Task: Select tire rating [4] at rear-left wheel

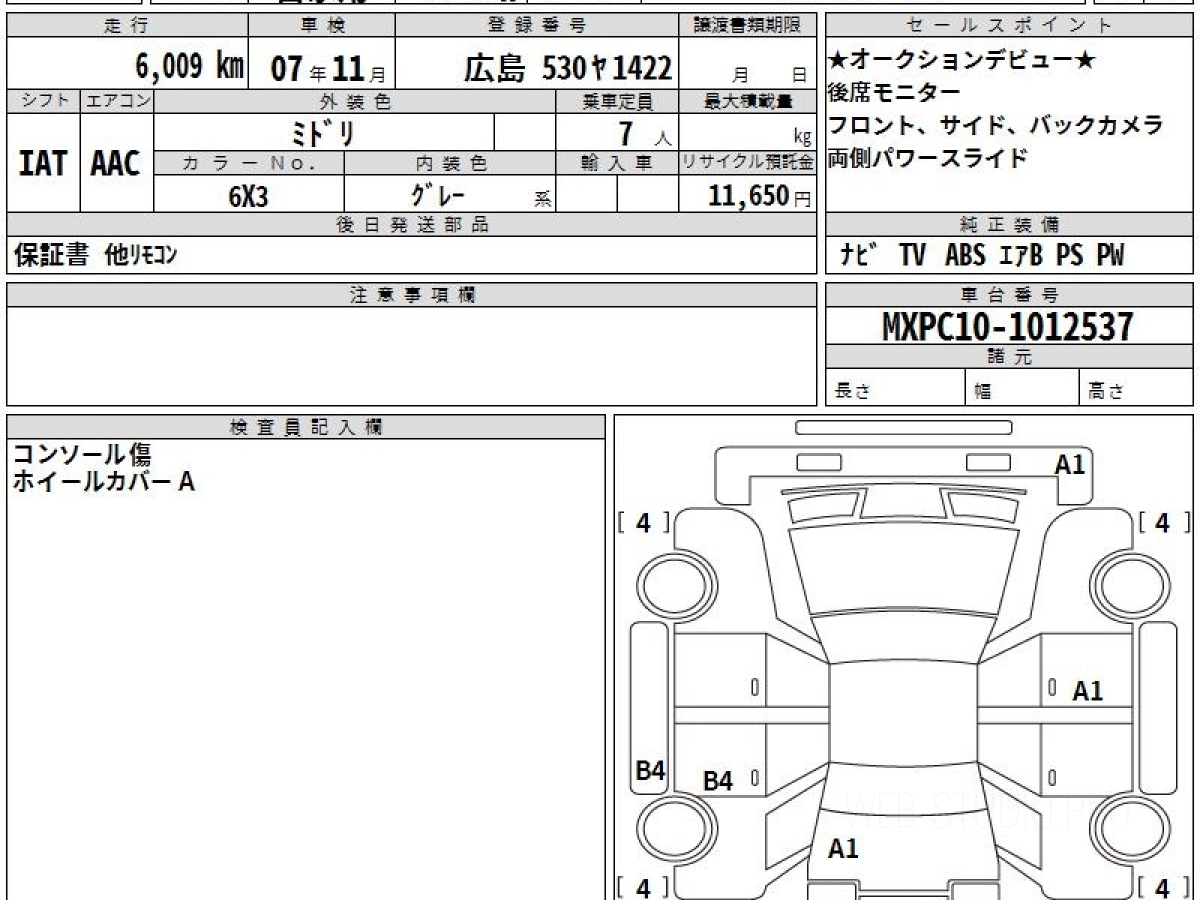Action: (642, 887)
